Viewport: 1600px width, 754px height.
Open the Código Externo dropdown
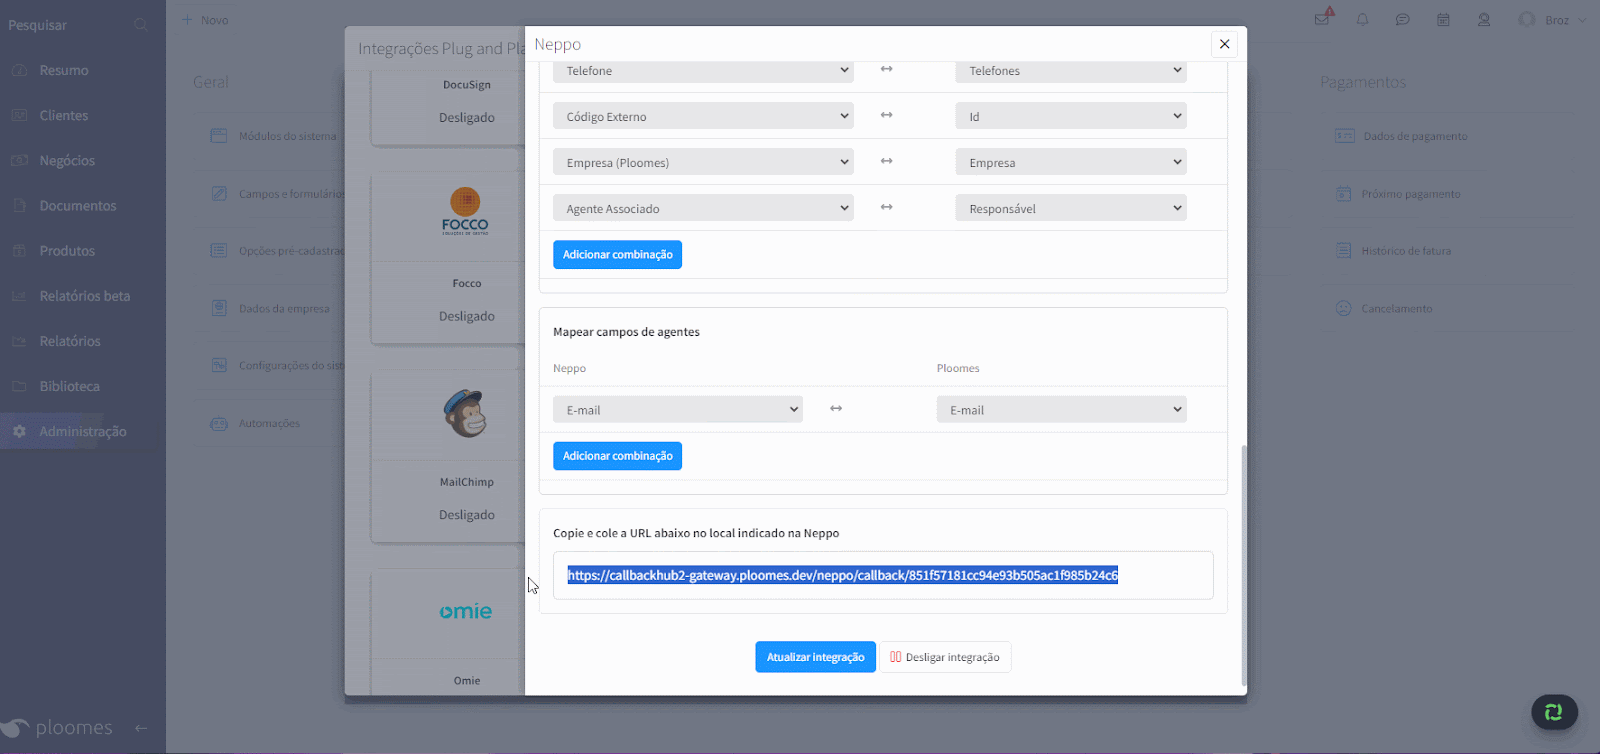coord(703,116)
